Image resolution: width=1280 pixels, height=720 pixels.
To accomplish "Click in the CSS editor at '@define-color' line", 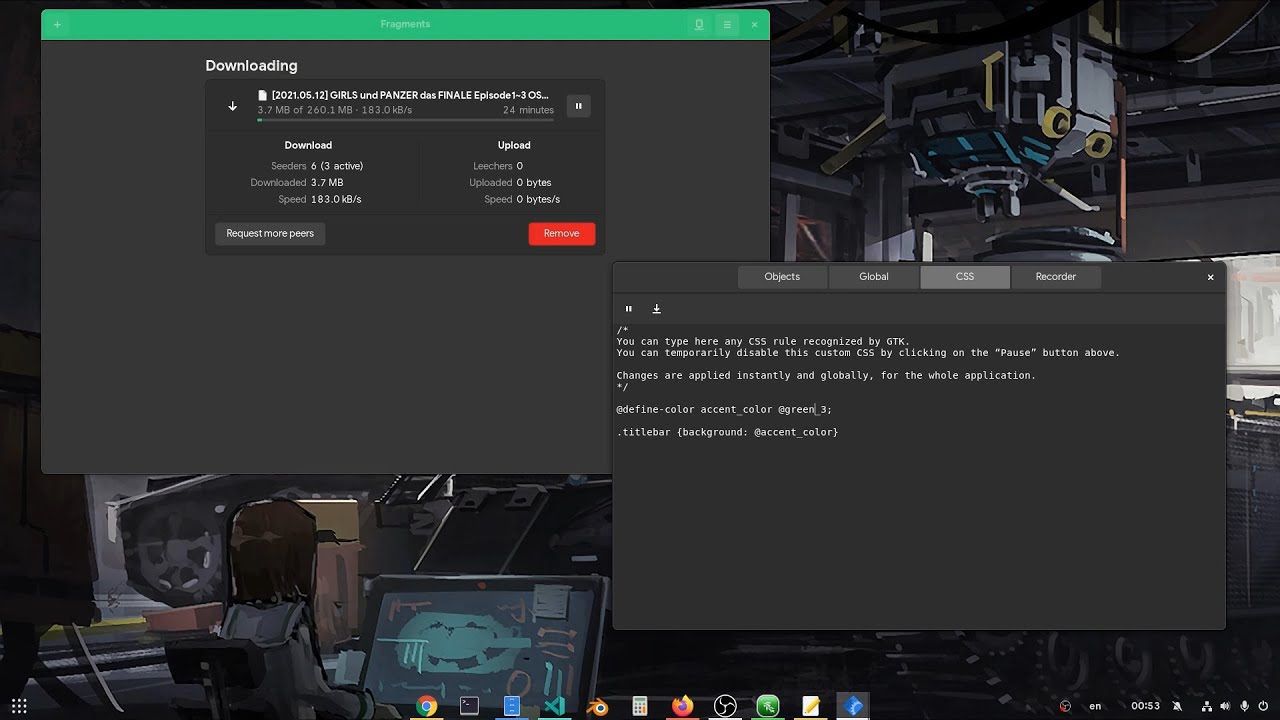I will point(724,409).
